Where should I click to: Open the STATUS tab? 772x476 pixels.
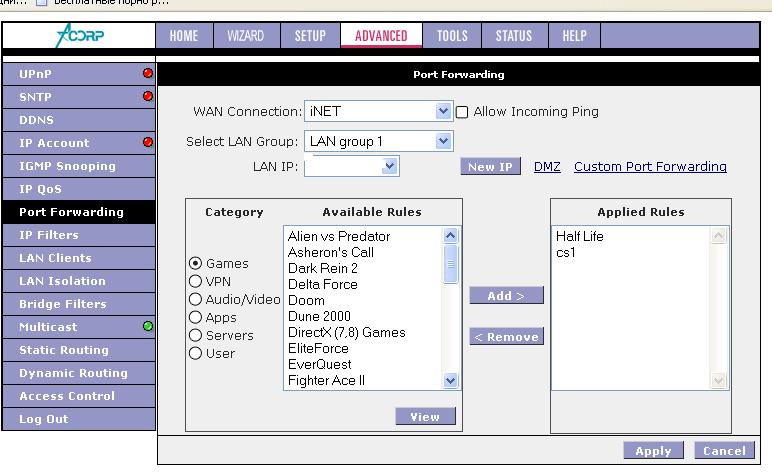pyautogui.click(x=513, y=36)
